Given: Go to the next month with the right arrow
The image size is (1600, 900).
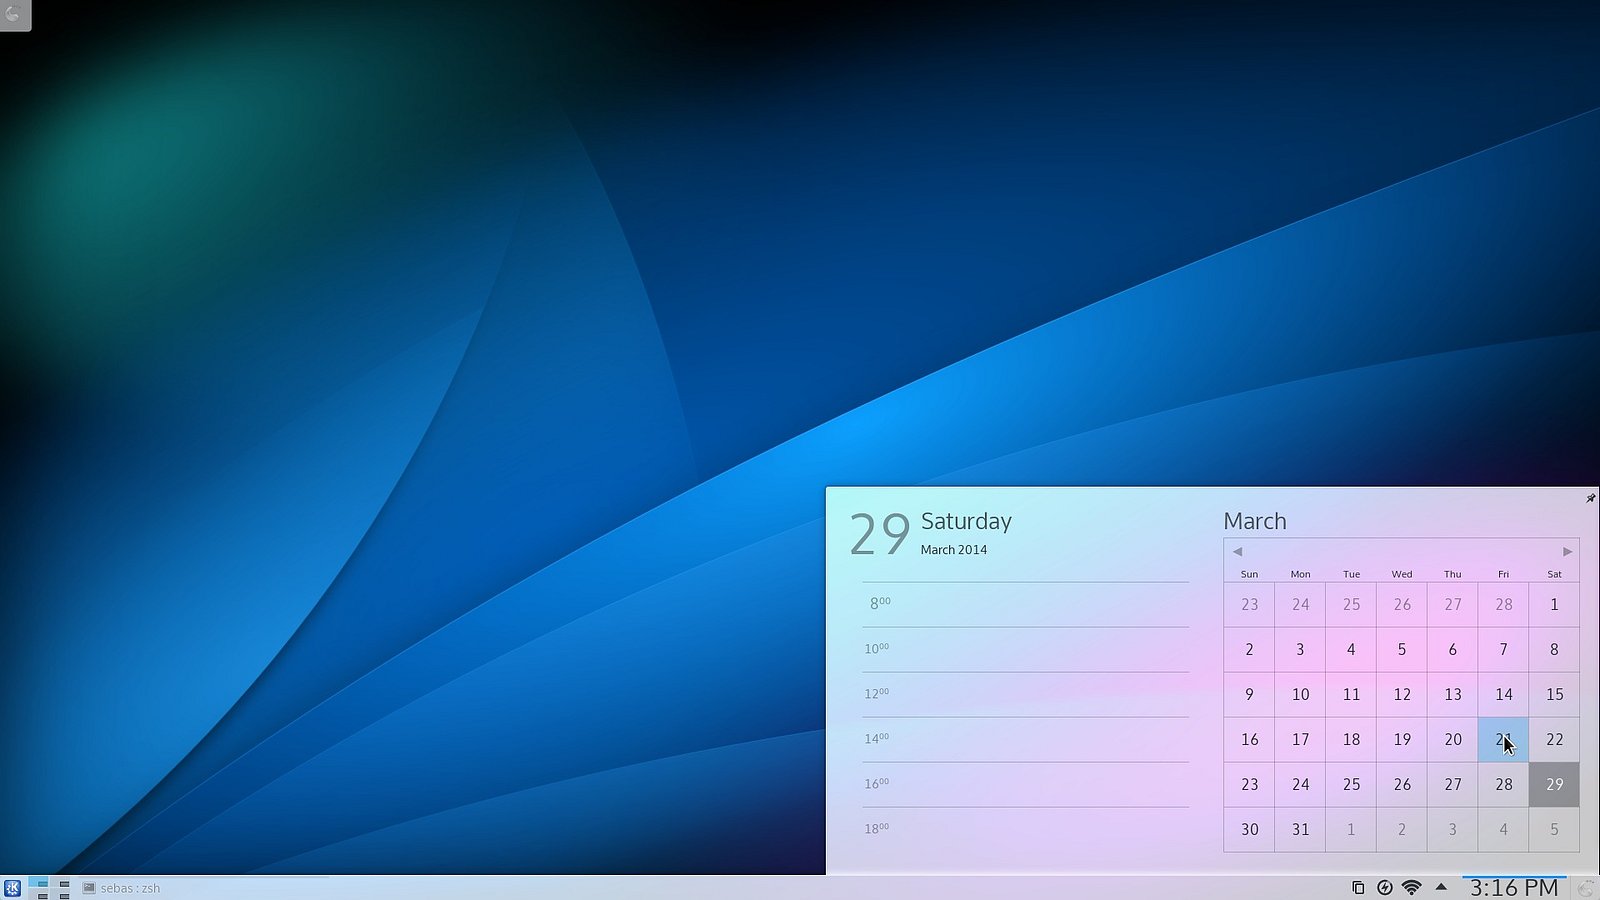Looking at the screenshot, I should 1567,551.
